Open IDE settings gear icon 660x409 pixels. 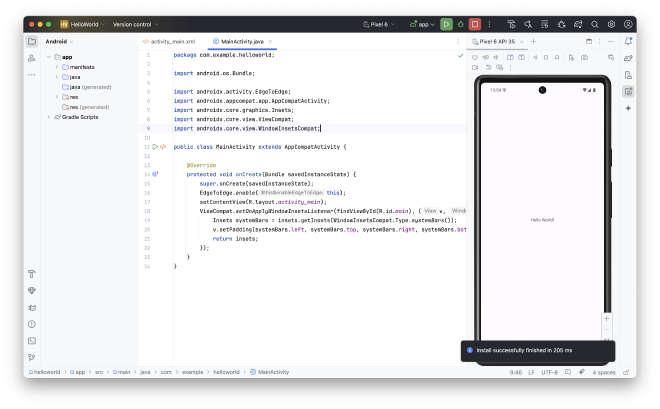[x=611, y=24]
